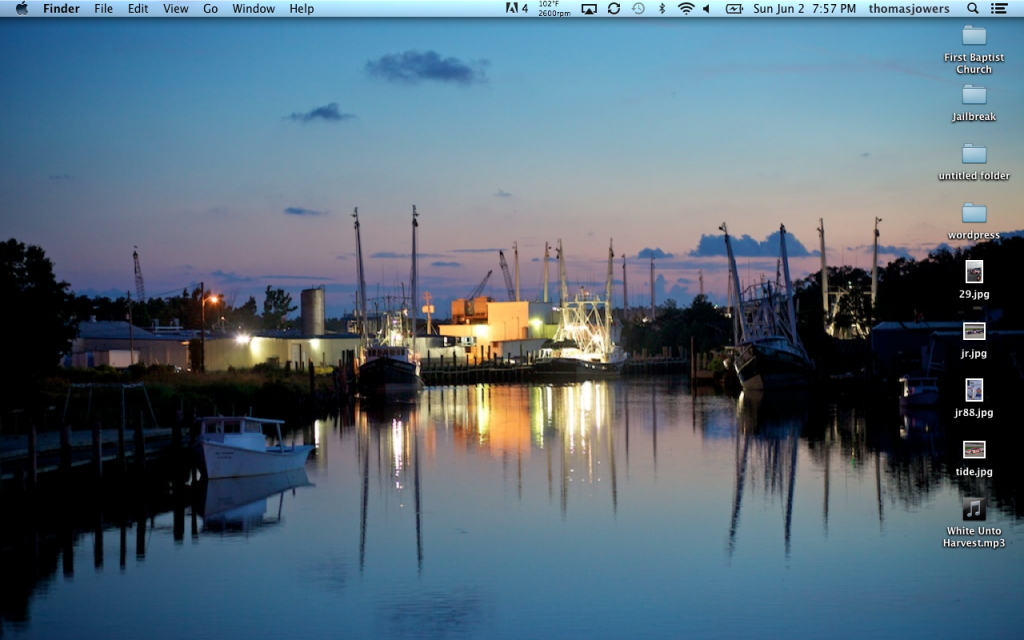
Task: Click the sync status icon in menu bar
Action: pos(613,8)
